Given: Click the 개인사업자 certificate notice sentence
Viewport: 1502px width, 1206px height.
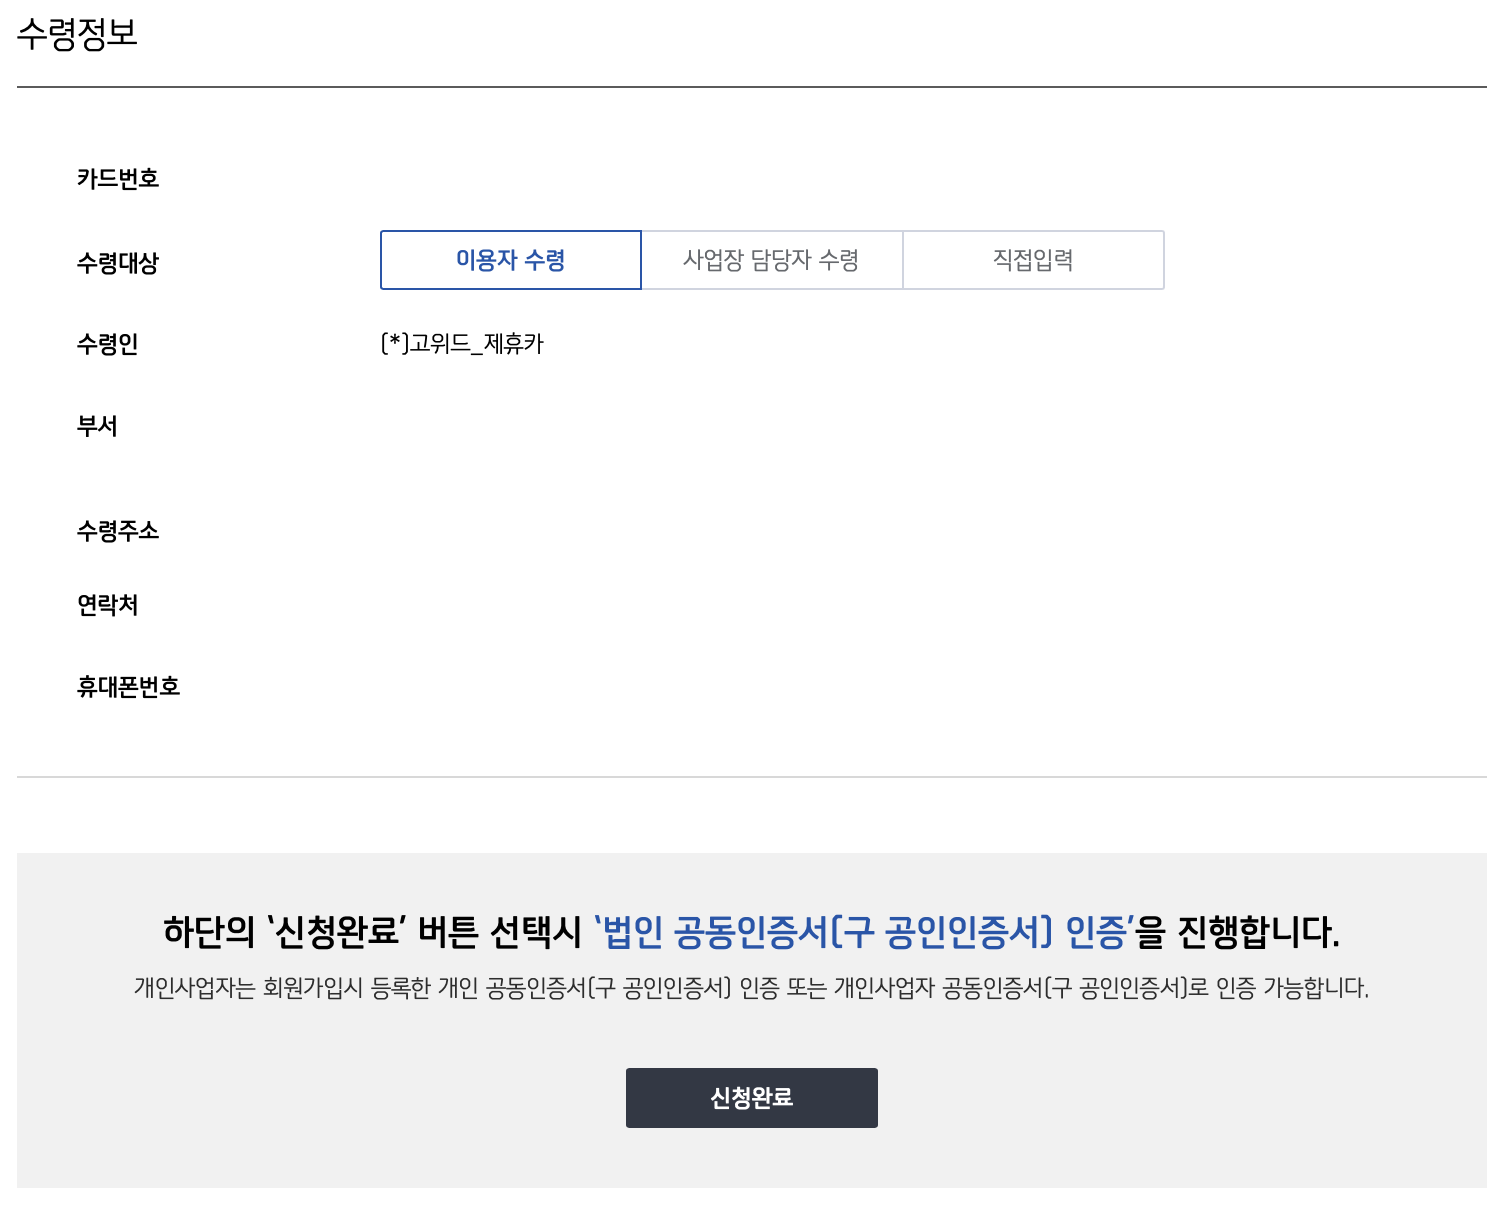Looking at the screenshot, I should point(751,989).
